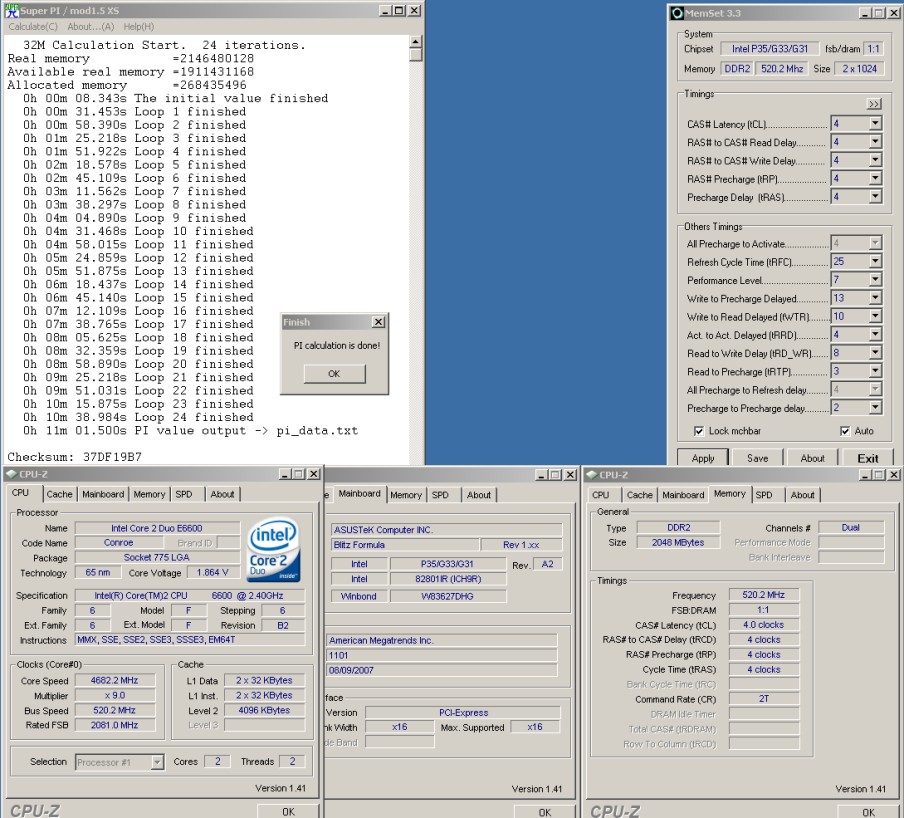The height and width of the screenshot is (818, 904).
Task: Open the Processor #1 selection dropdown
Action: coord(157,762)
